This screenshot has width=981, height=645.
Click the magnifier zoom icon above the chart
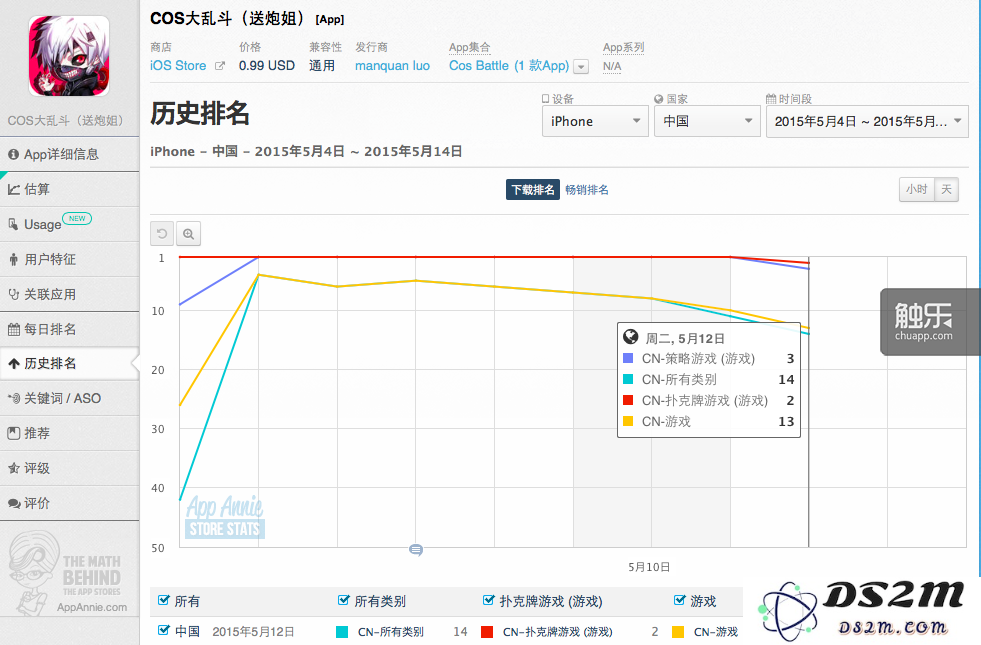click(x=188, y=234)
